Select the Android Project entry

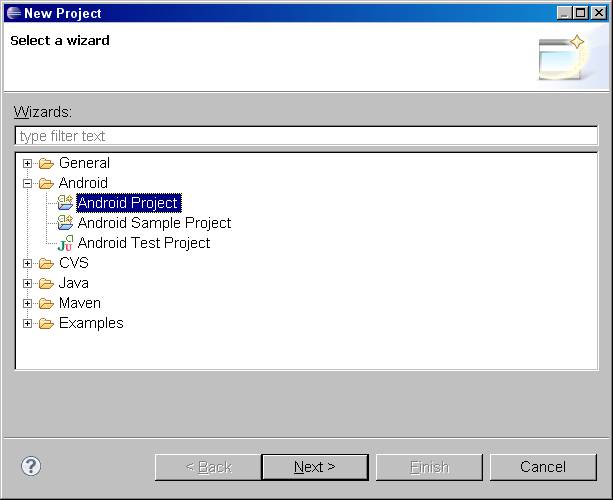click(129, 203)
